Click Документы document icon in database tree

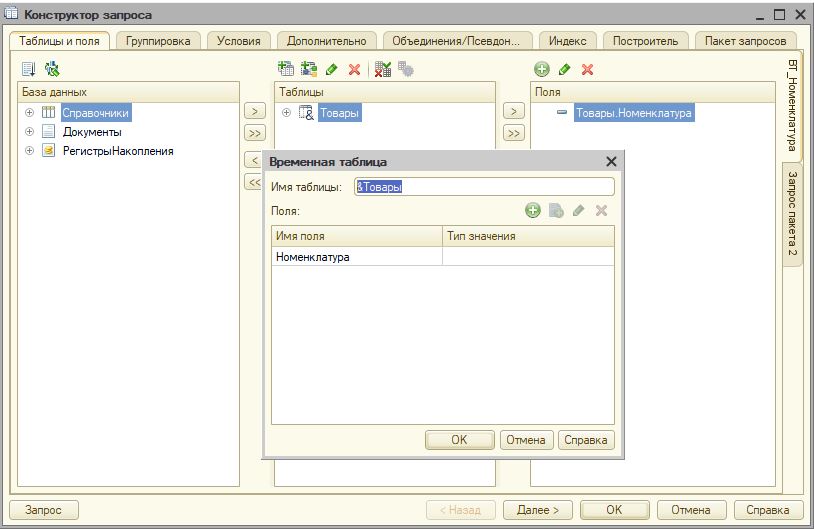[48, 131]
